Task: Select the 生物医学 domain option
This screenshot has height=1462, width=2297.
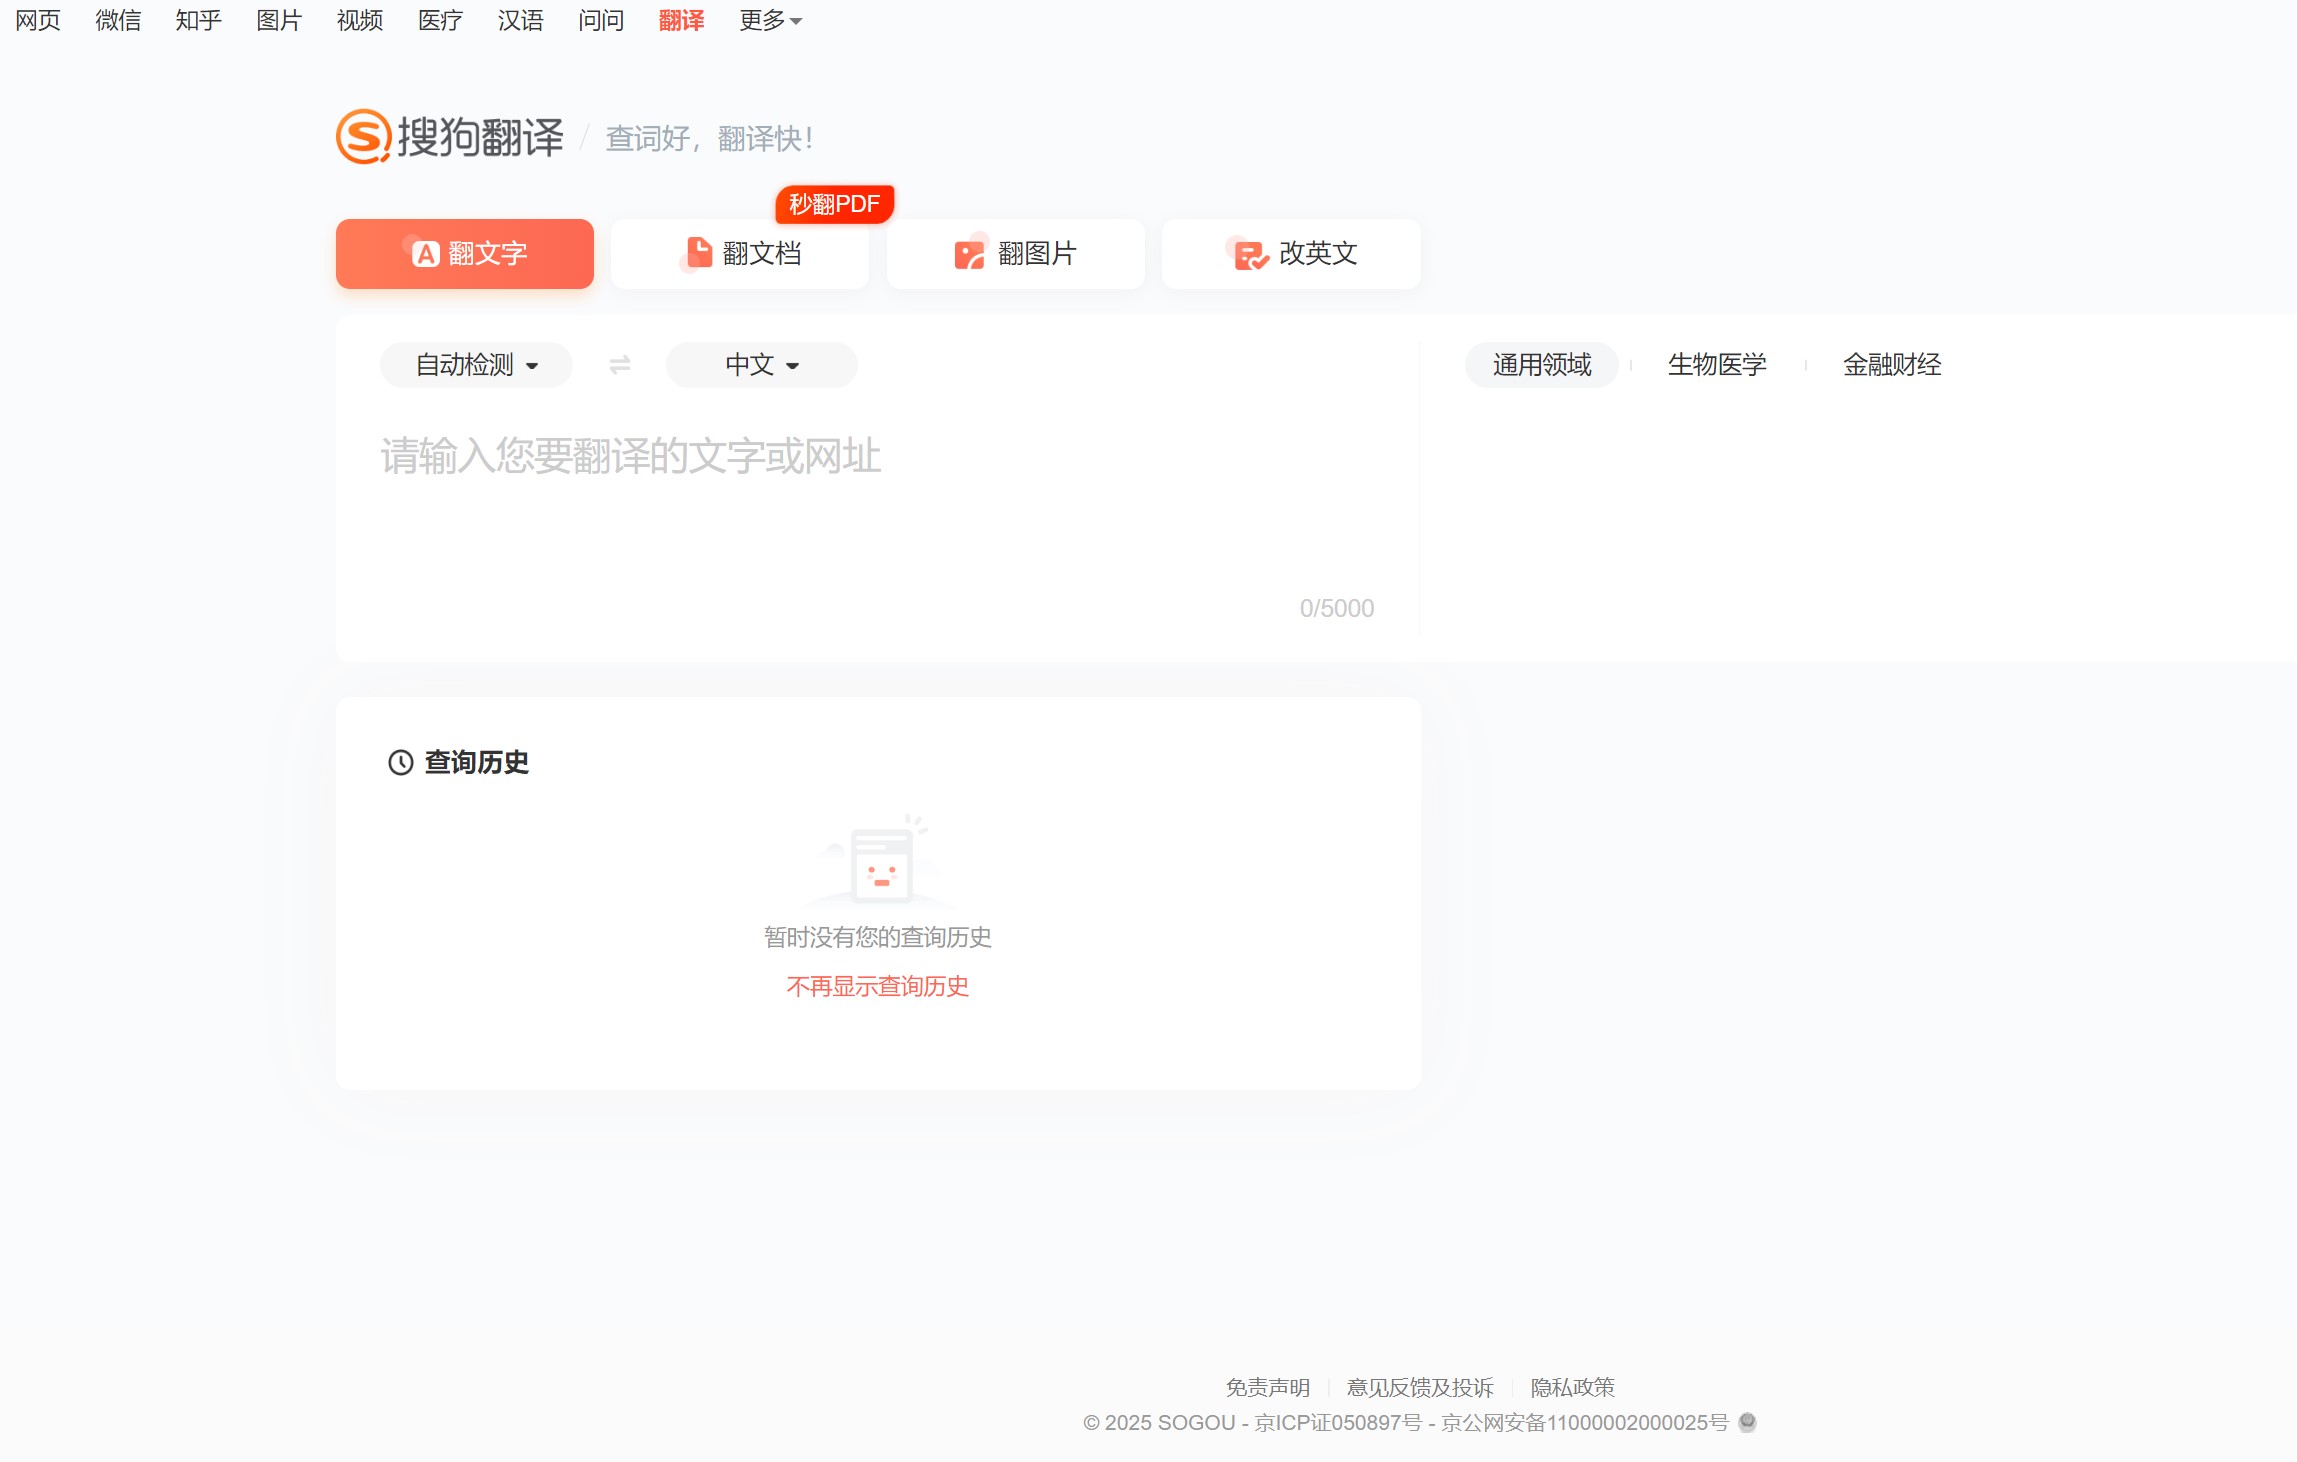Action: 1716,364
